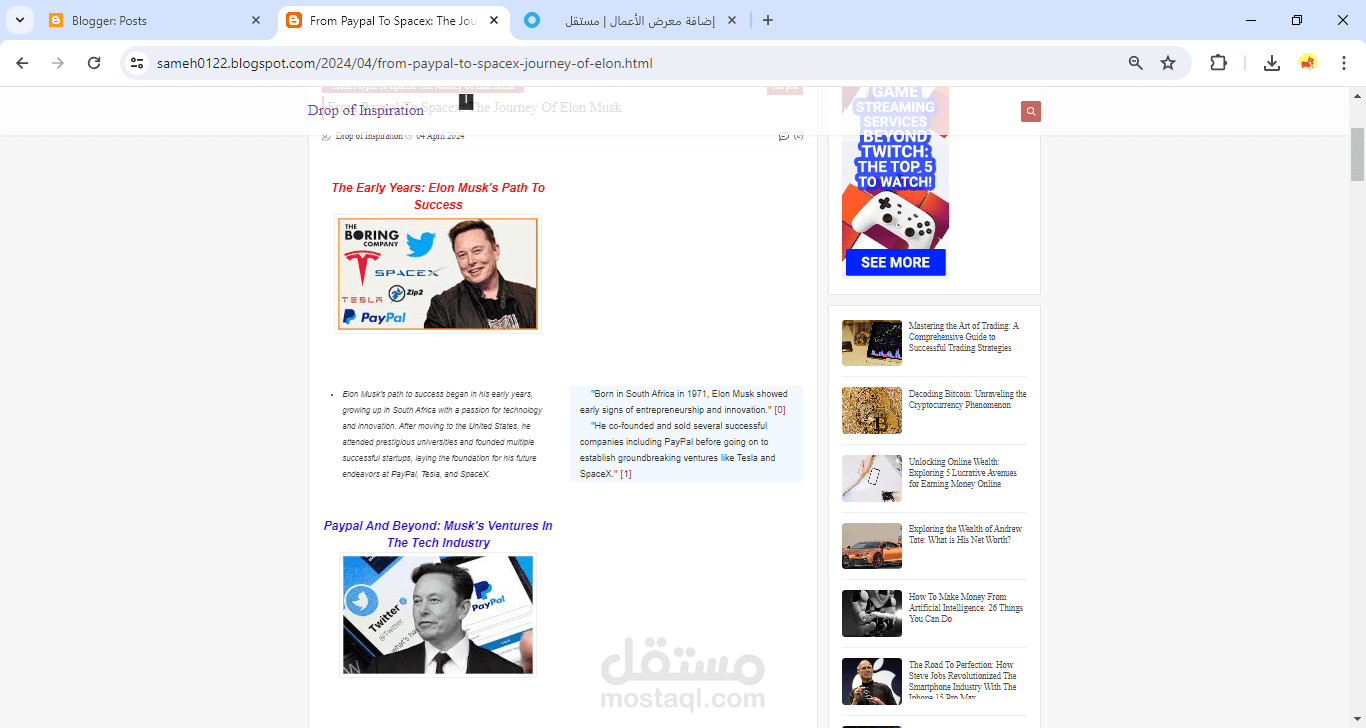1366x728 pixels.
Task: Click the scrollbar up arrow
Action: point(1357,95)
